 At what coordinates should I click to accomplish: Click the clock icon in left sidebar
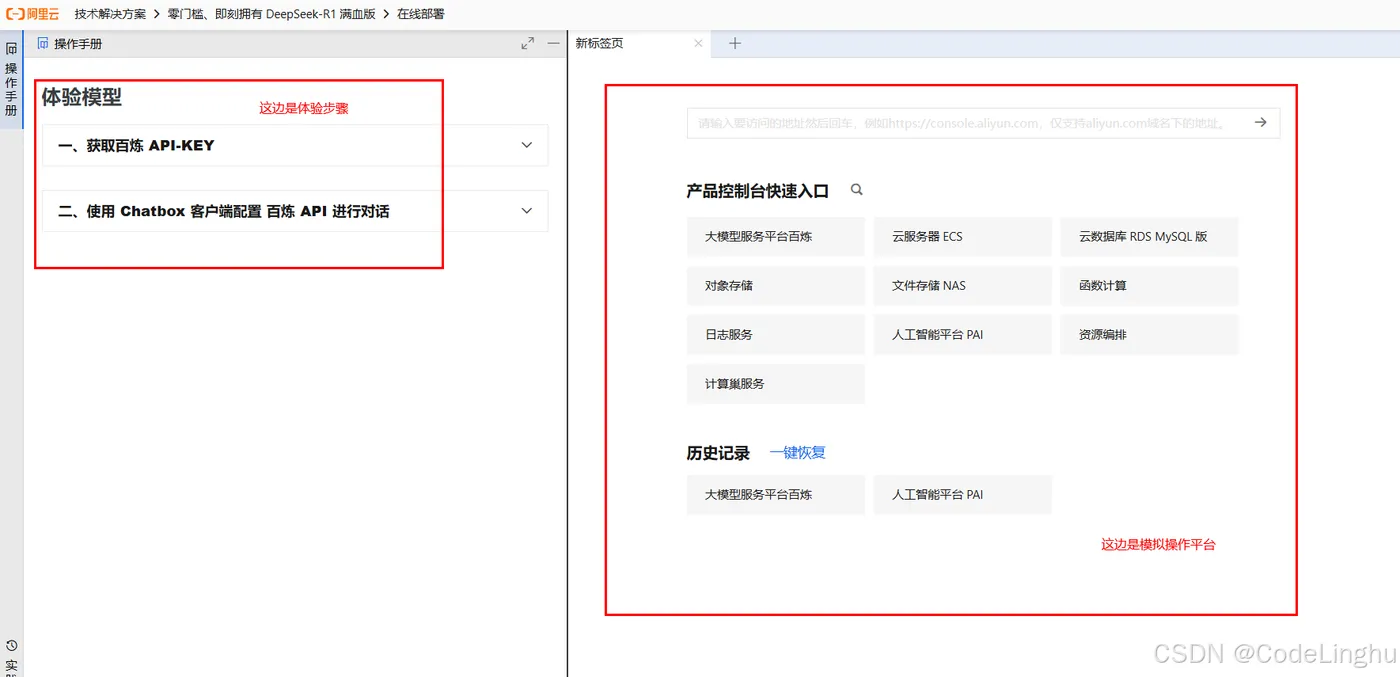pos(11,646)
